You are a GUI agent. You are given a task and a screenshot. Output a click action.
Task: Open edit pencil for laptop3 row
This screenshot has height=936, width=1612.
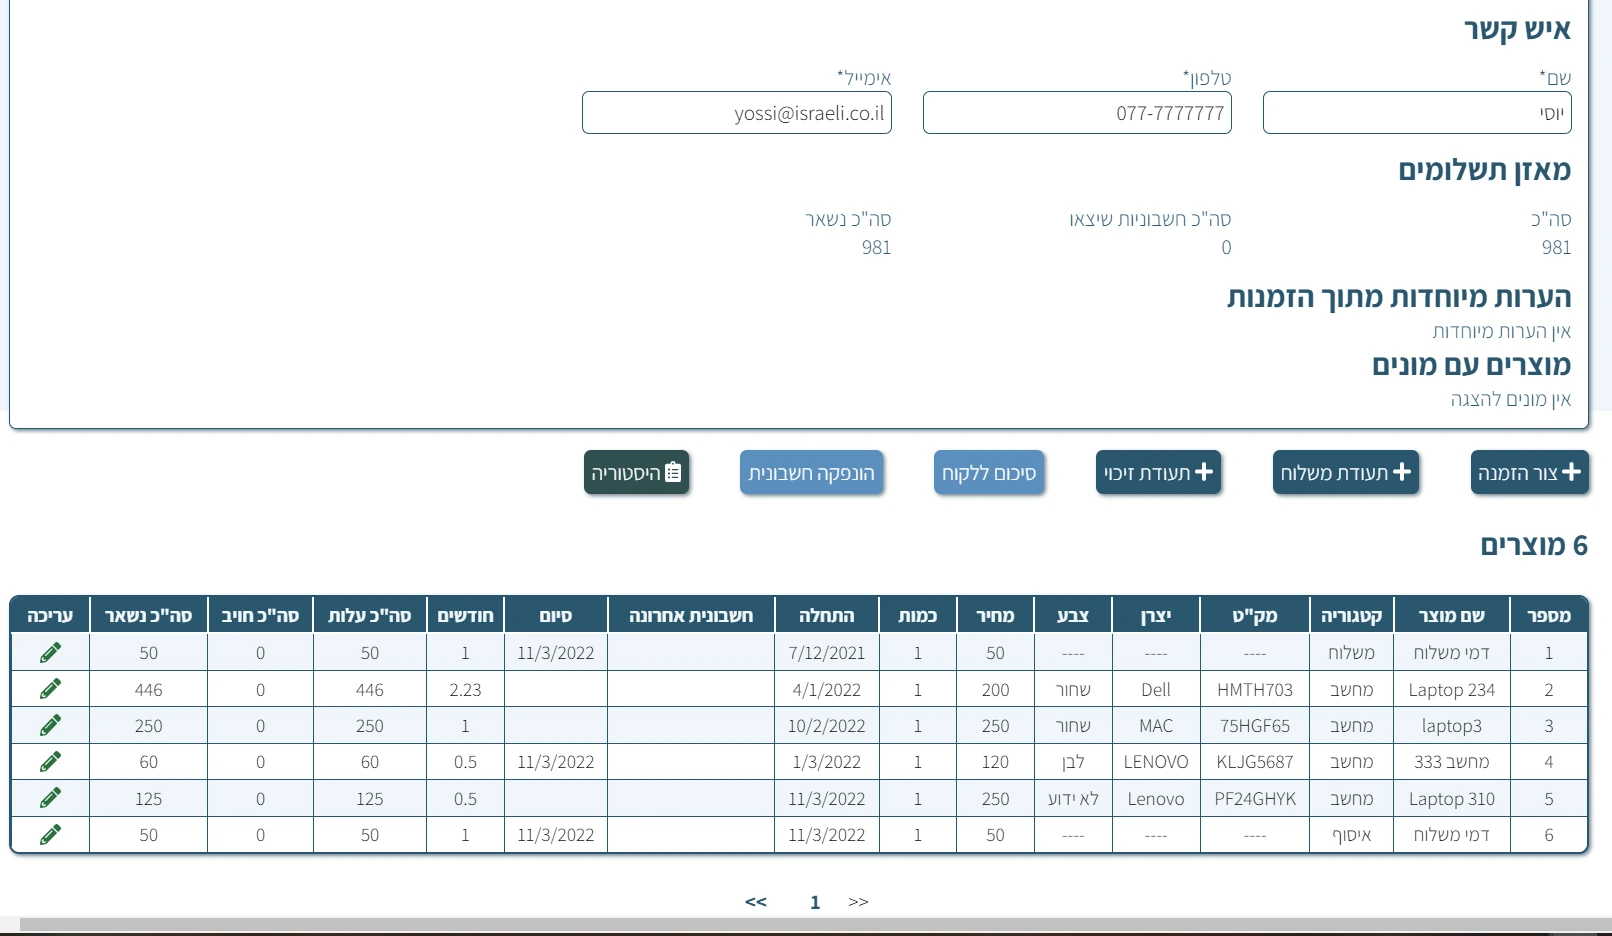click(x=50, y=725)
